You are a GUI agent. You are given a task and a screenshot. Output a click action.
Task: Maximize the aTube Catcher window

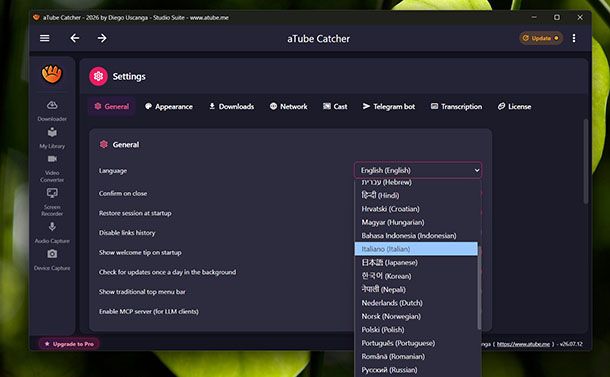pos(557,18)
